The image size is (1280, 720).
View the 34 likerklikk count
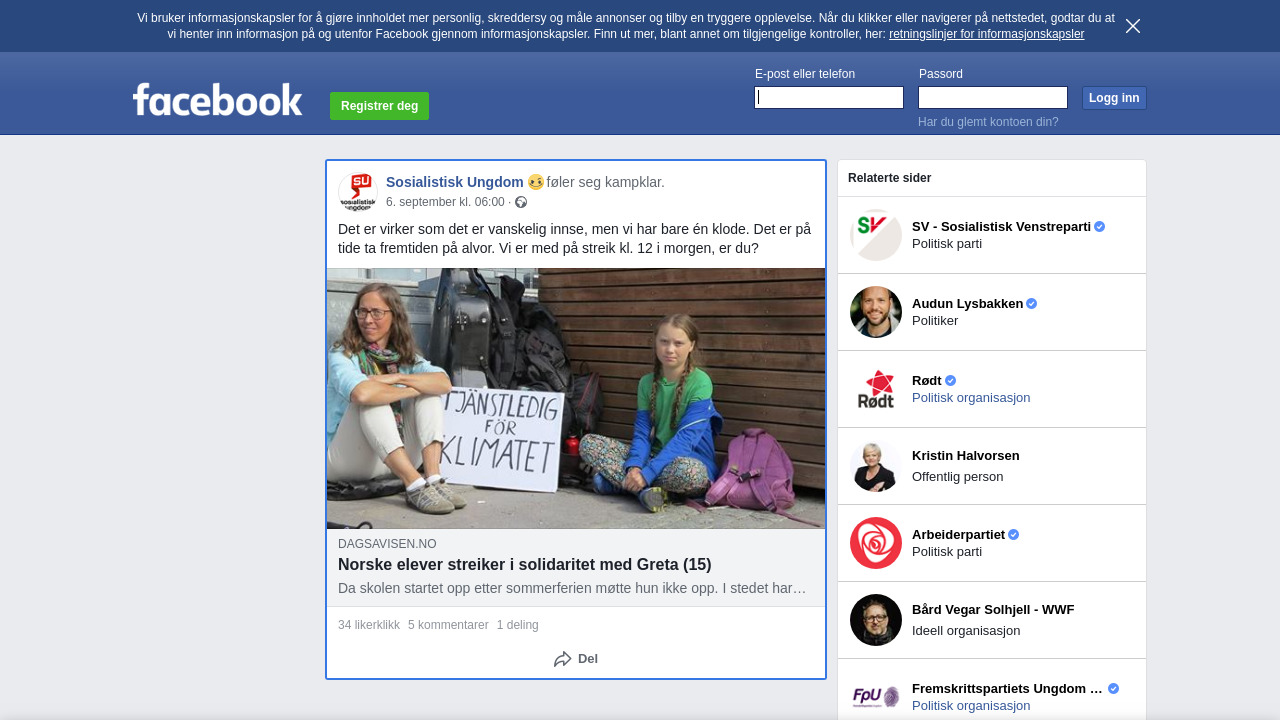click(369, 625)
